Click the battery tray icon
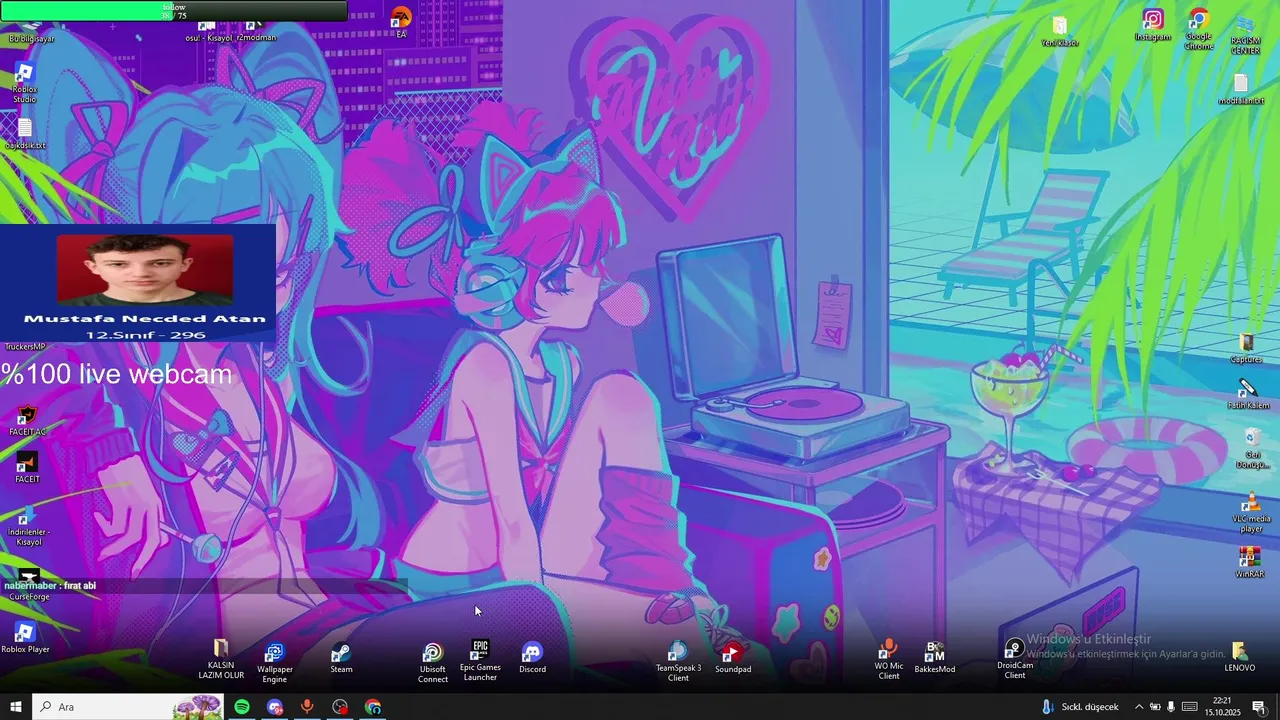Image resolution: width=1280 pixels, height=720 pixels. 1155,707
